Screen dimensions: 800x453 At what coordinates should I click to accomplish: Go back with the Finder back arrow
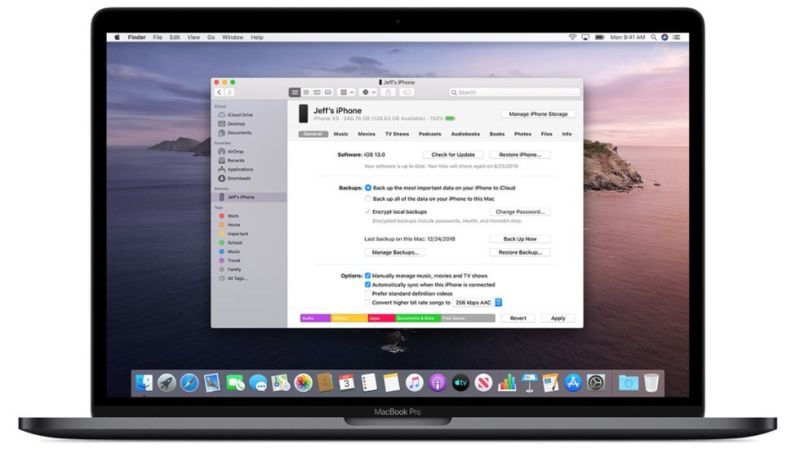coord(219,92)
